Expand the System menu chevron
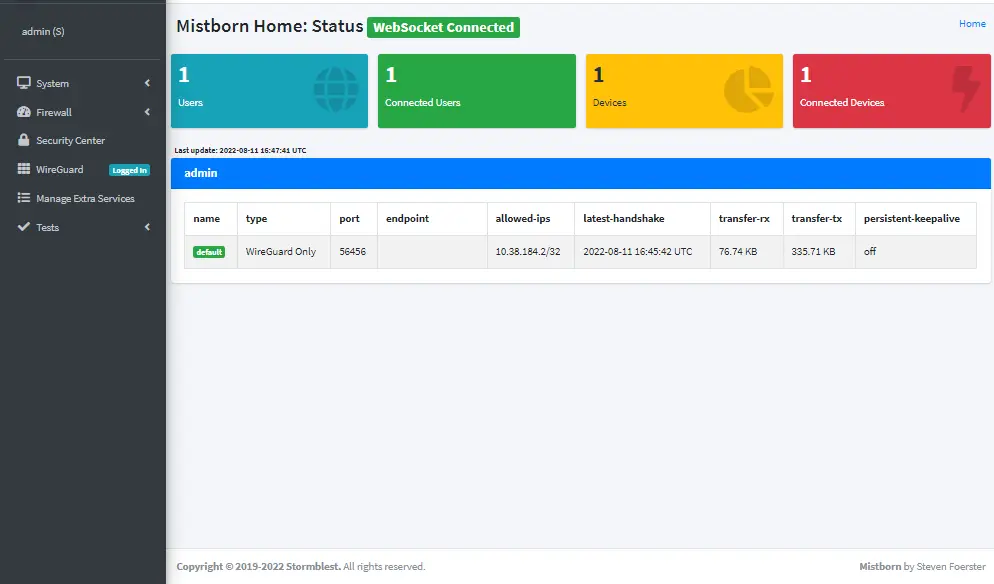 [147, 83]
